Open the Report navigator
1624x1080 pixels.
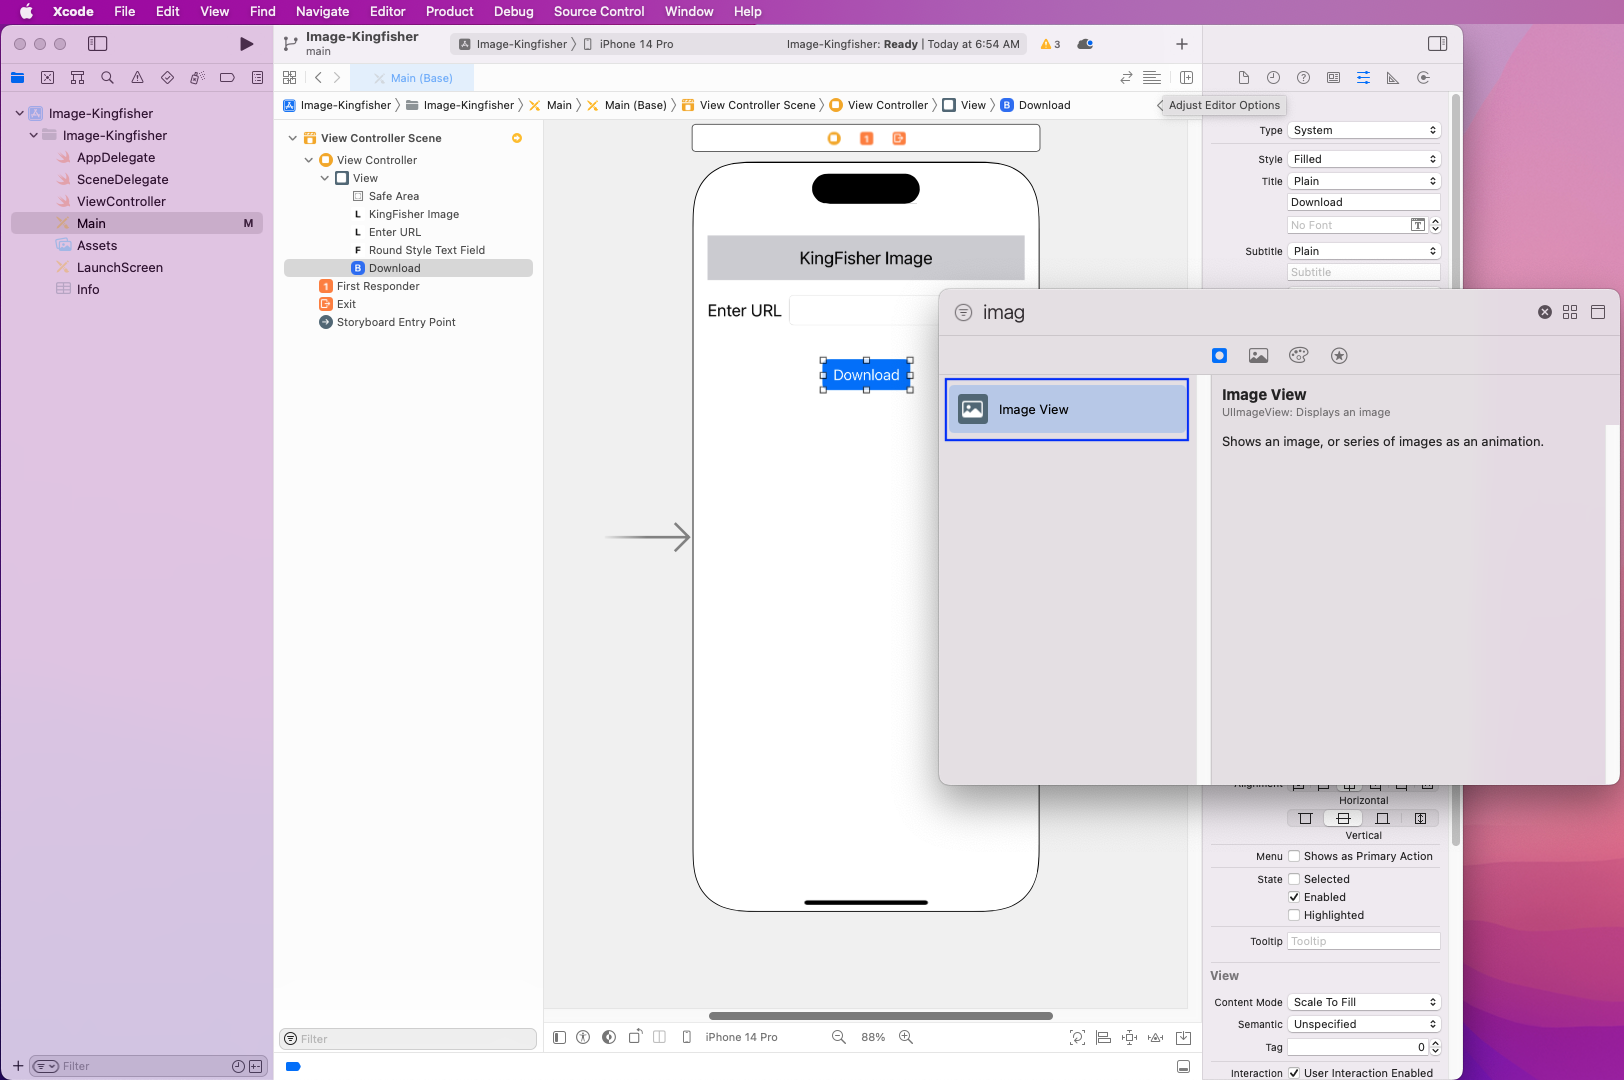click(x=257, y=78)
